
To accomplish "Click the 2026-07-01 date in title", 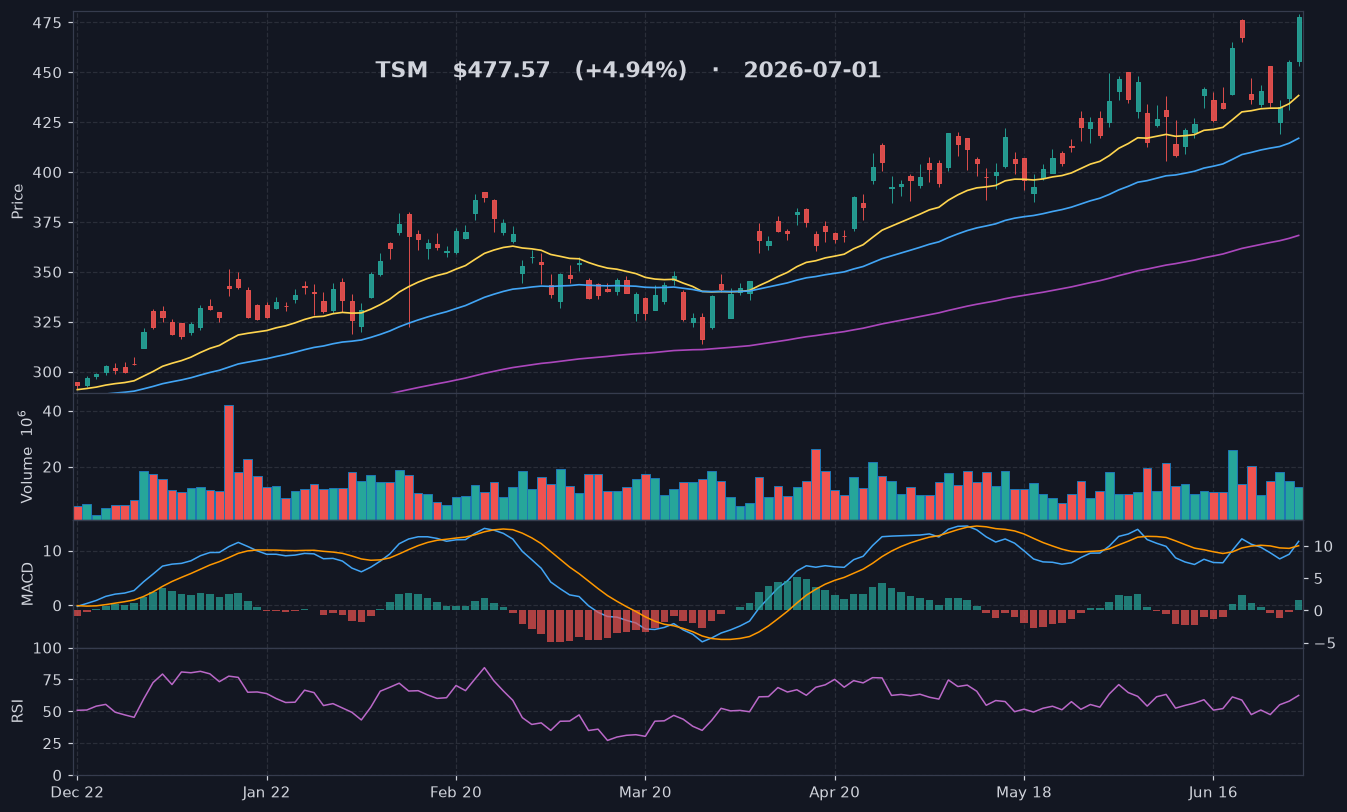I will [x=812, y=71].
